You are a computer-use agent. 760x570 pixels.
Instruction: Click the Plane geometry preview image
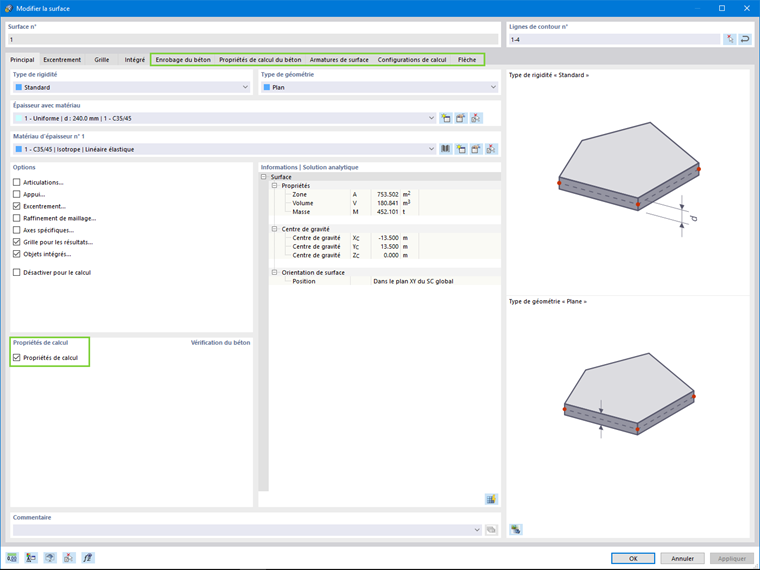click(x=628, y=395)
